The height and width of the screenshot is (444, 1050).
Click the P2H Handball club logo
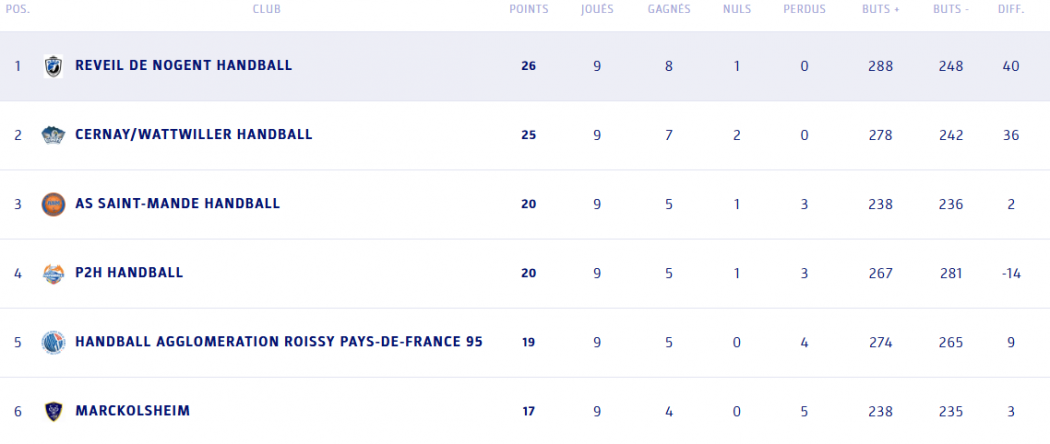pos(52,273)
